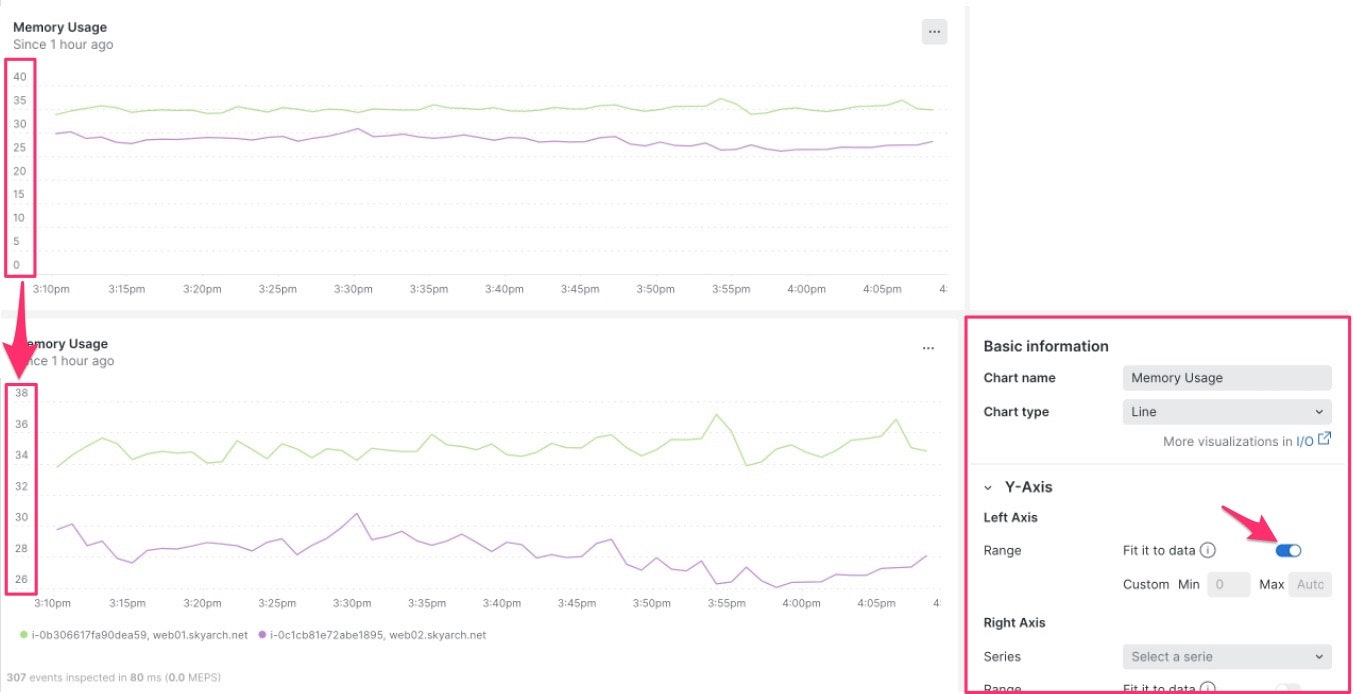The image size is (1353, 694).
Task: Open the top chart's ellipsis menu
Action: click(x=934, y=32)
